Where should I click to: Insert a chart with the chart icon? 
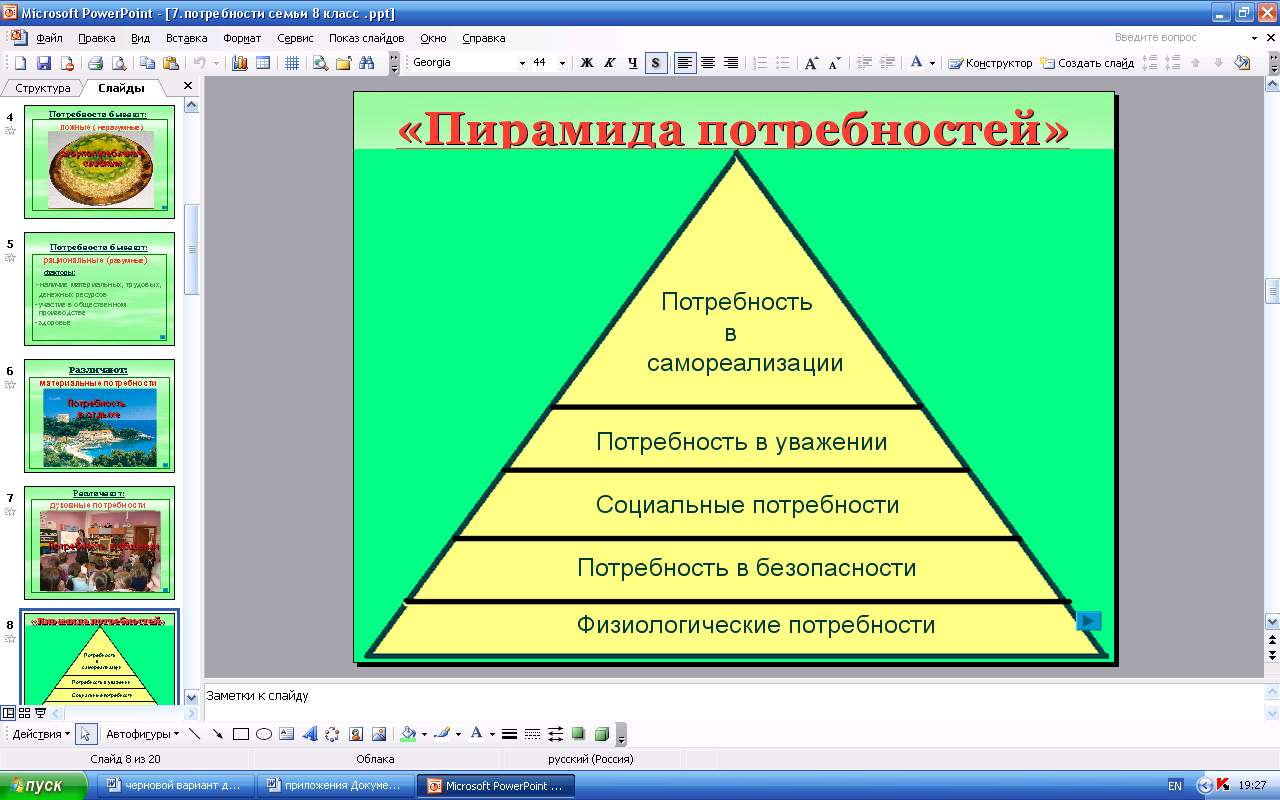point(240,63)
